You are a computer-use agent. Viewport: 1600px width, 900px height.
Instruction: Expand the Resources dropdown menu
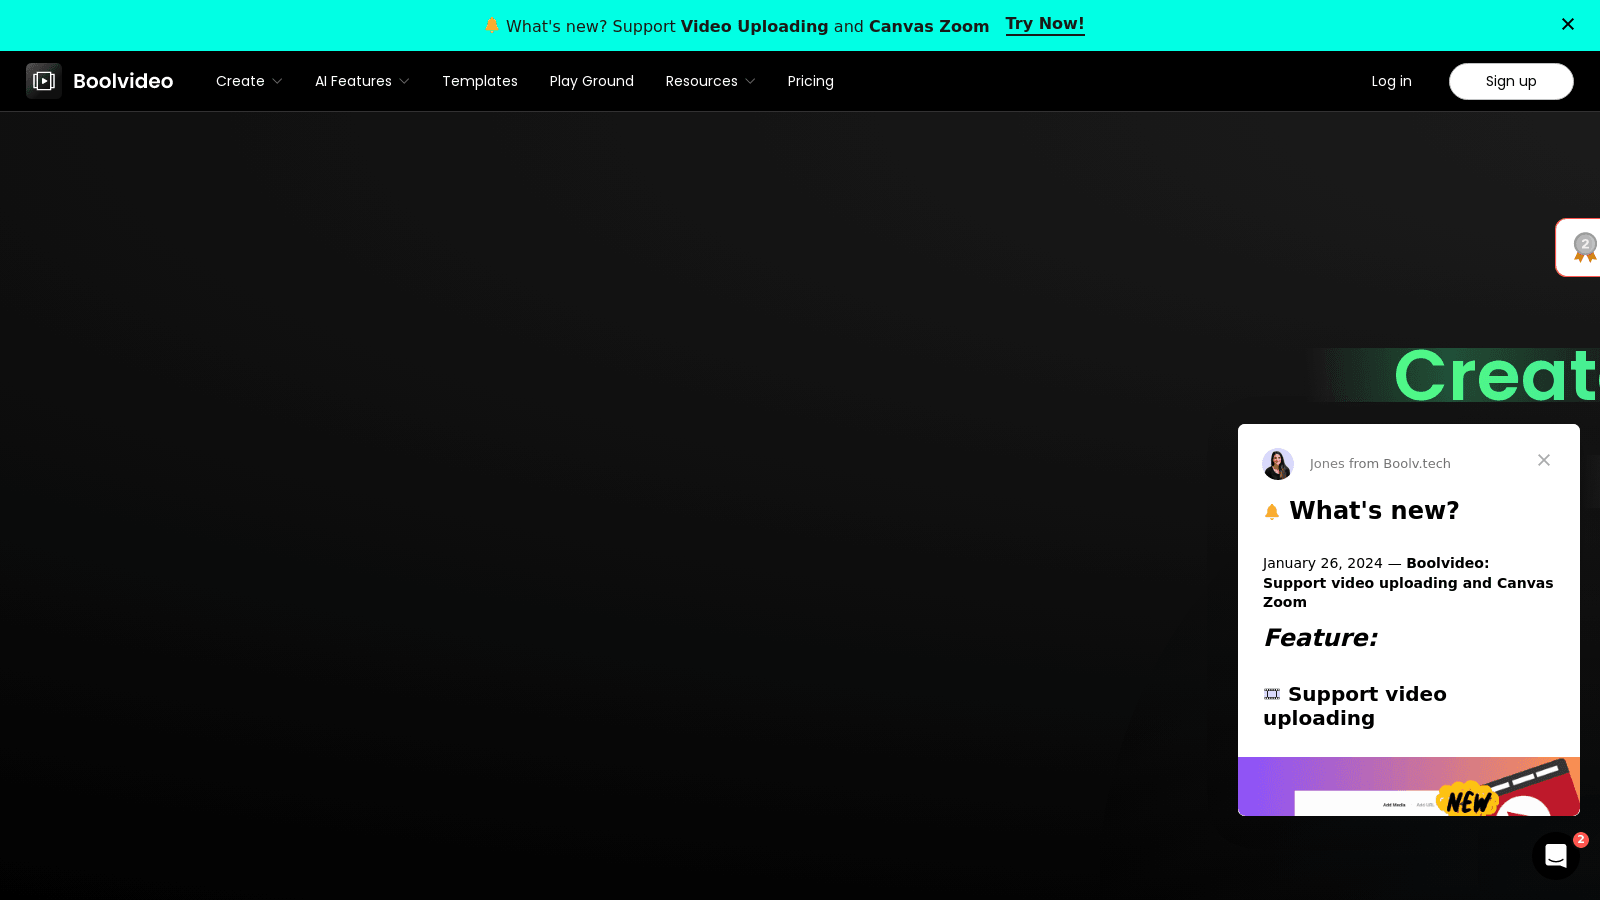[710, 81]
